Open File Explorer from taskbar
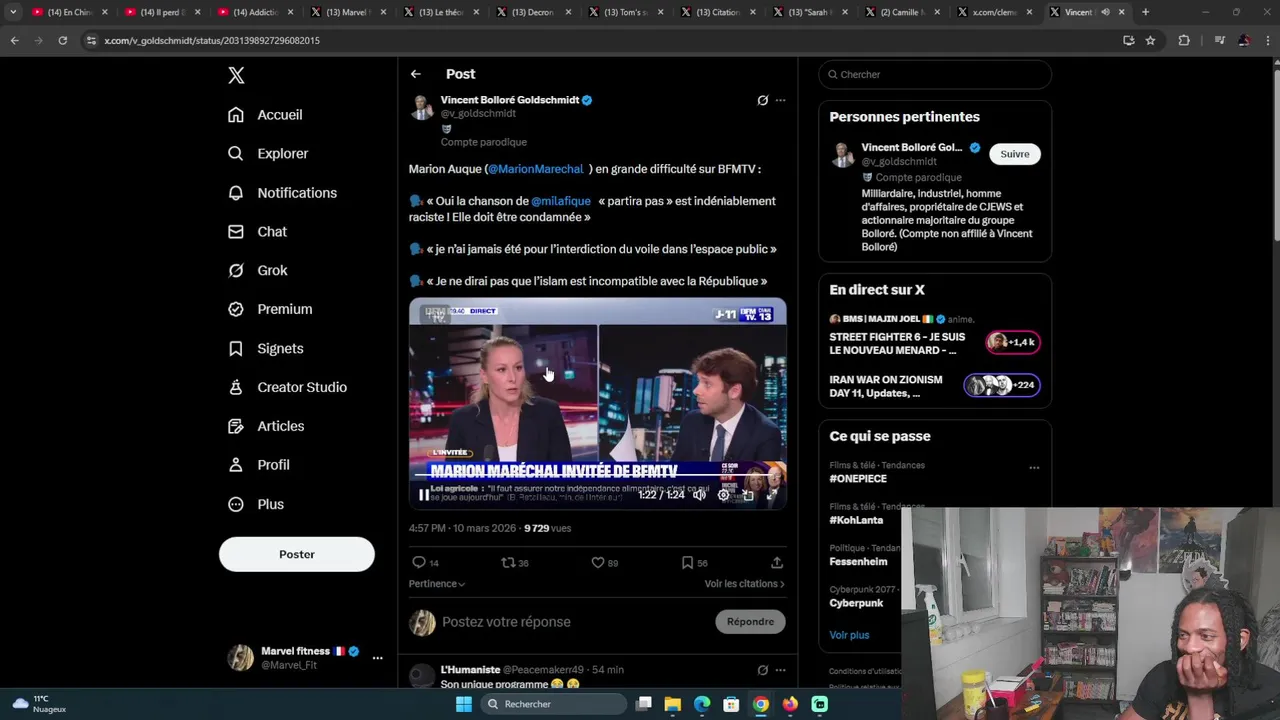The height and width of the screenshot is (720, 1280). pyautogui.click(x=673, y=704)
